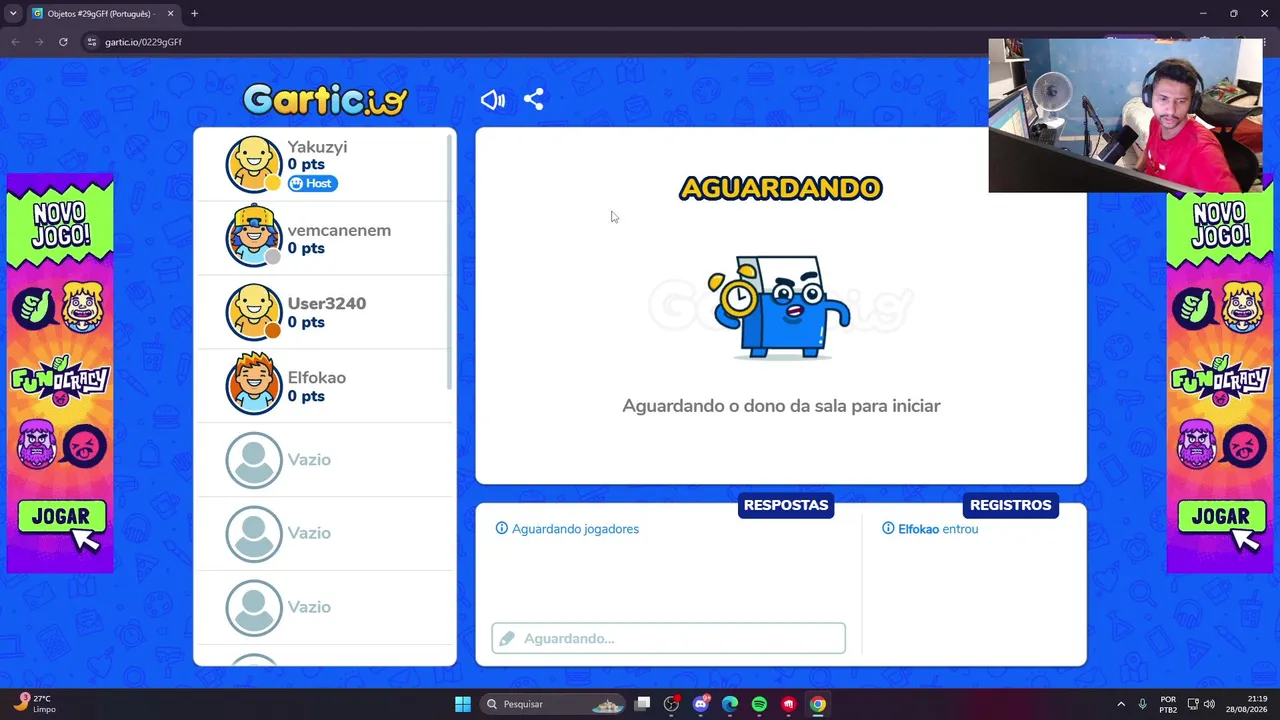Viewport: 1280px width, 720px height.
Task: Click JOGAR on the right Funocracy ad
Action: tap(1220, 517)
